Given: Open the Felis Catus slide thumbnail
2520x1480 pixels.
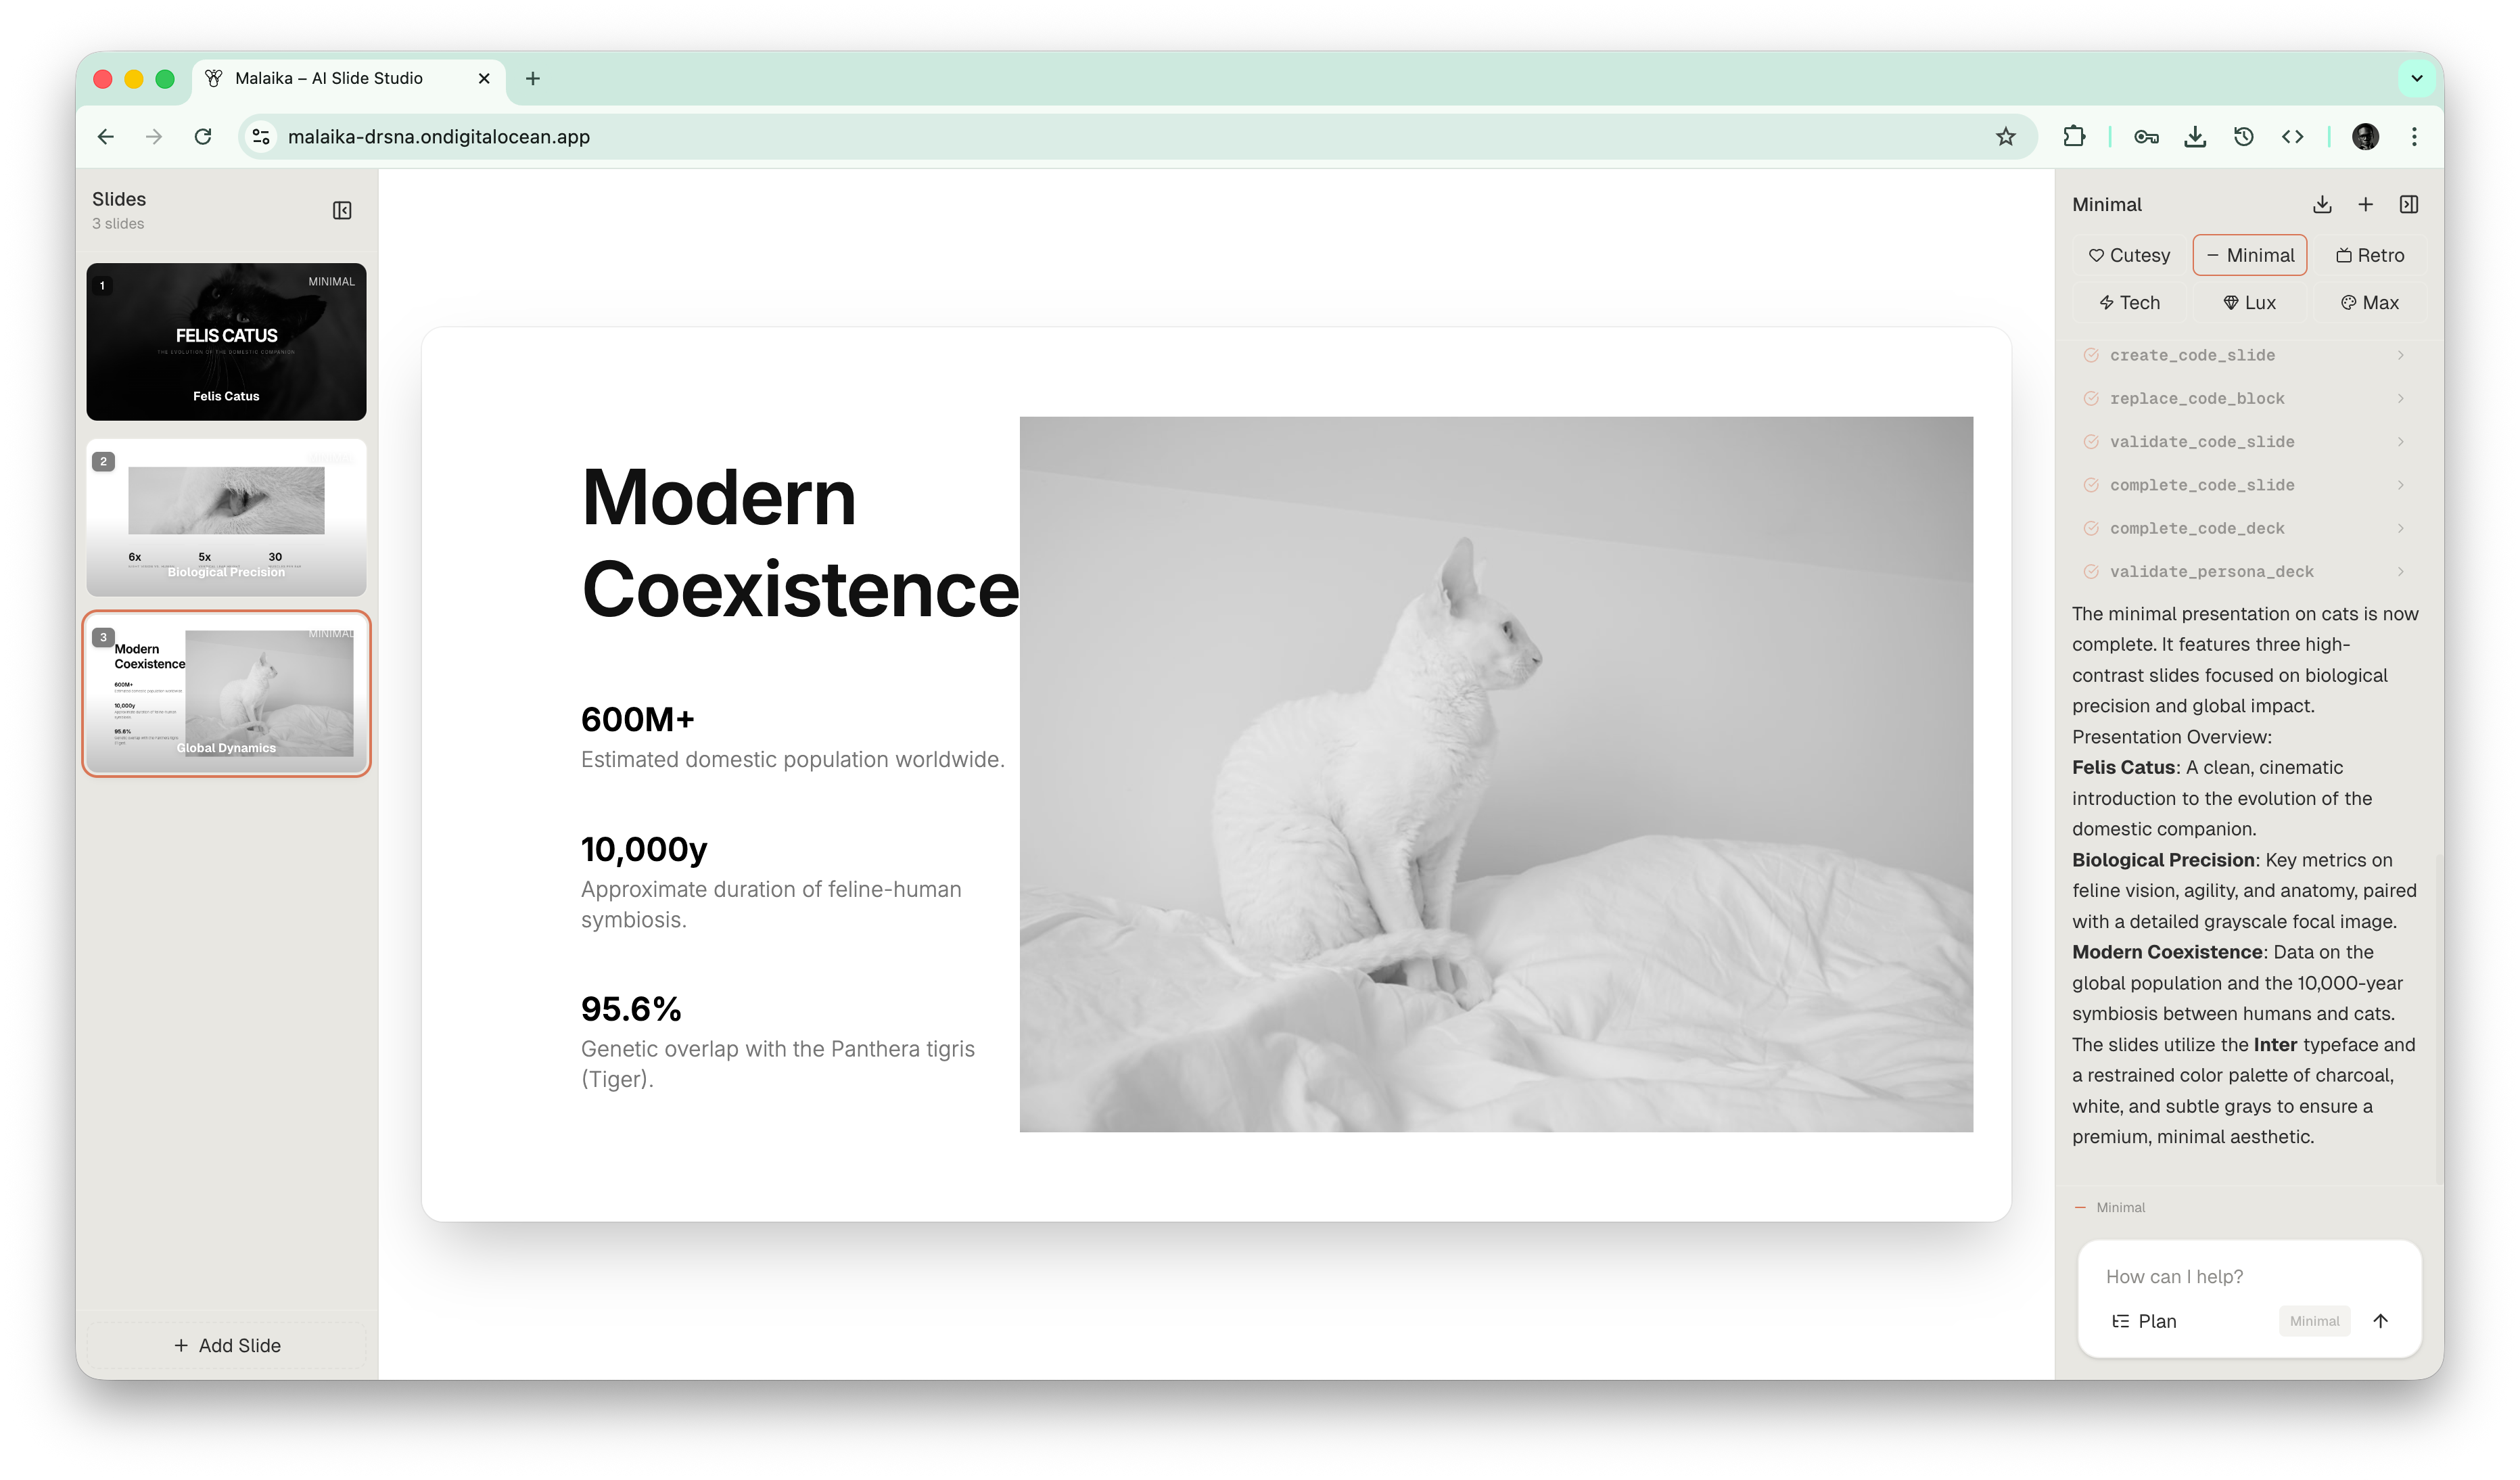Looking at the screenshot, I should coord(227,342).
